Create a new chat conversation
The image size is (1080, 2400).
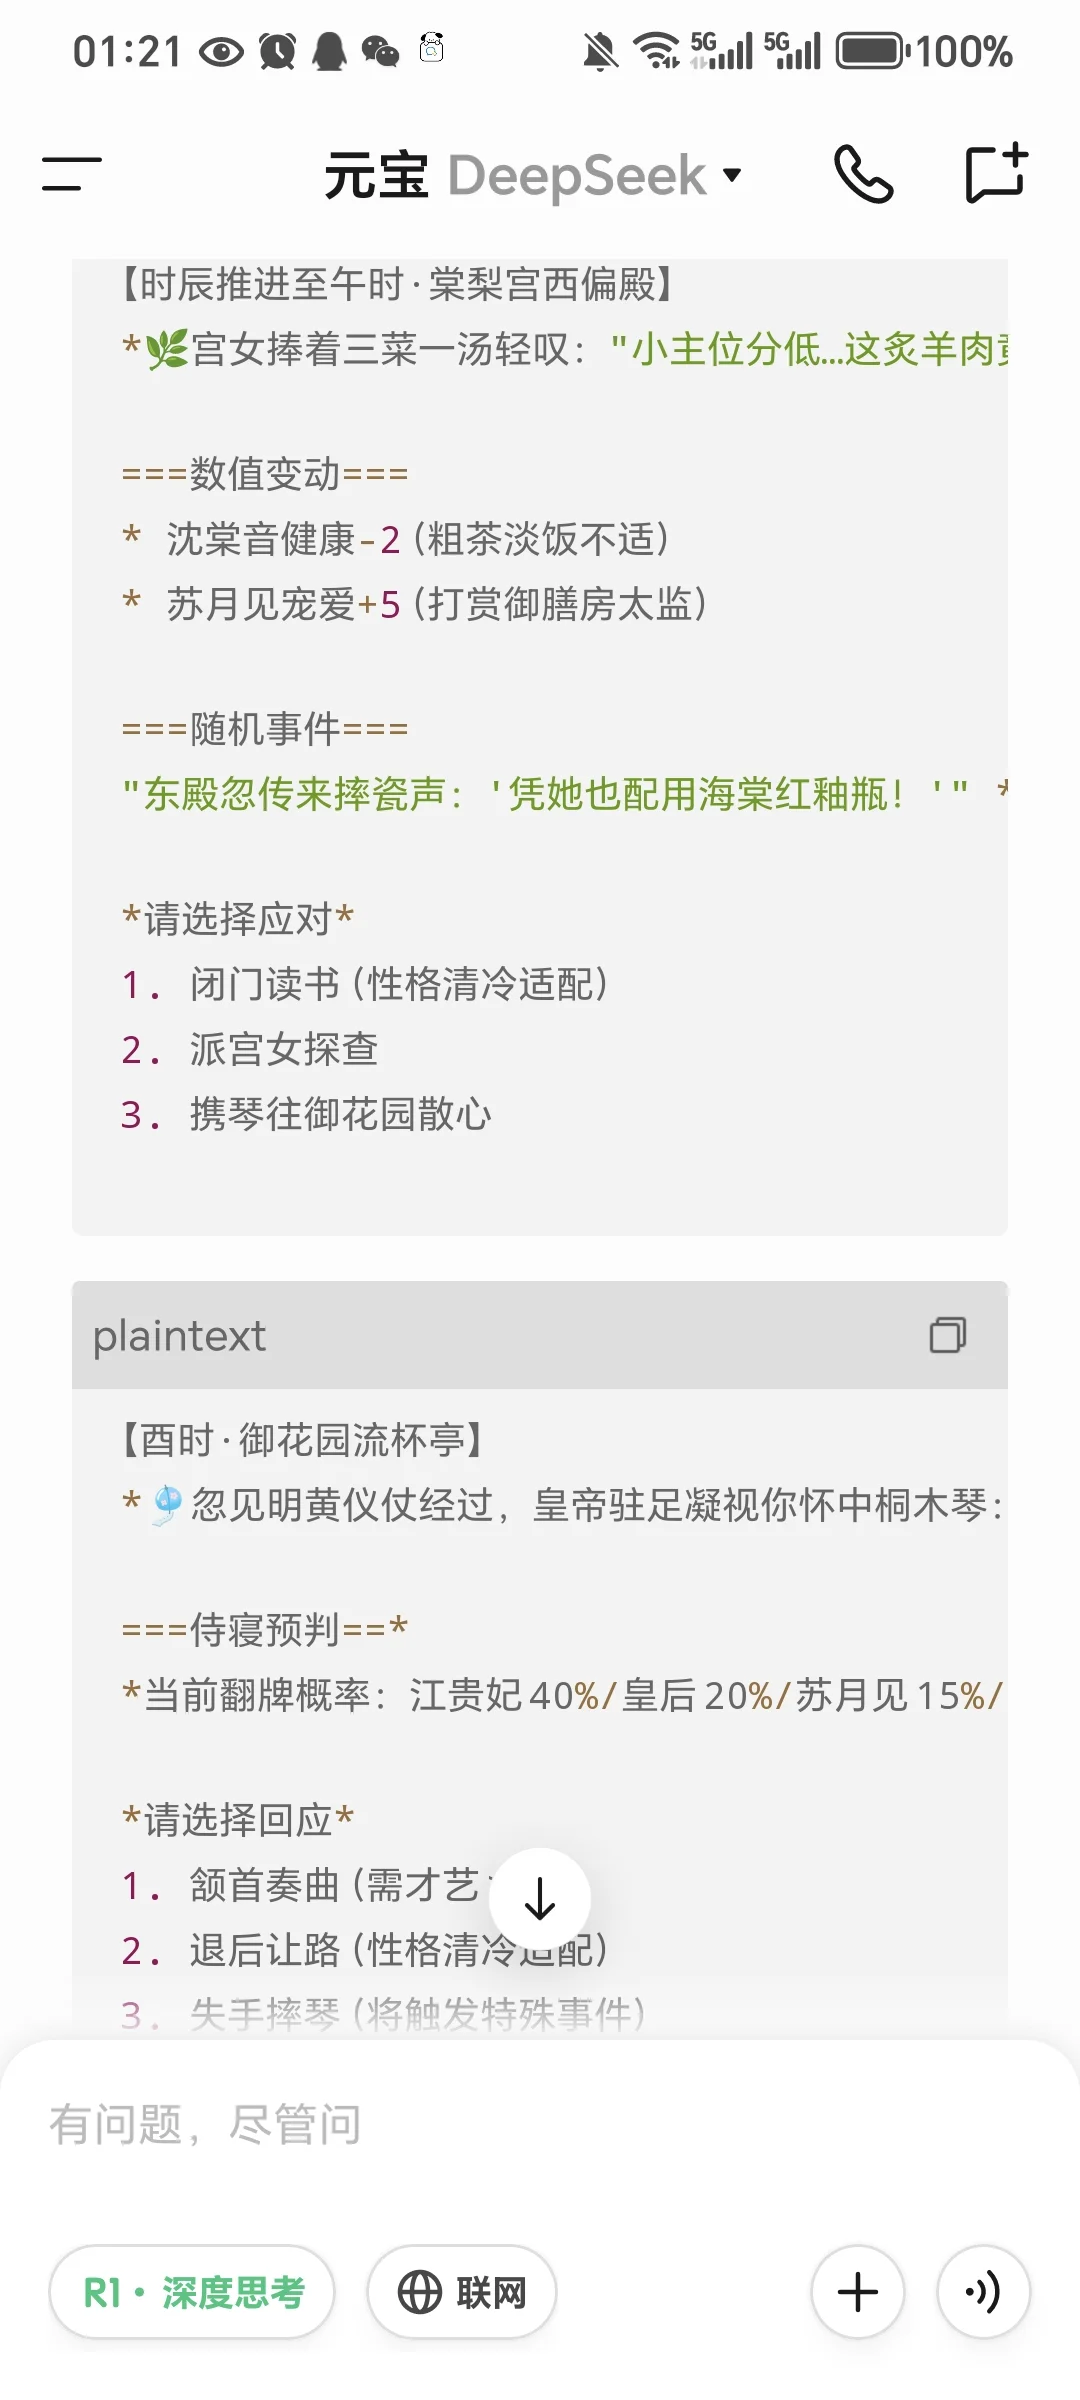[996, 173]
